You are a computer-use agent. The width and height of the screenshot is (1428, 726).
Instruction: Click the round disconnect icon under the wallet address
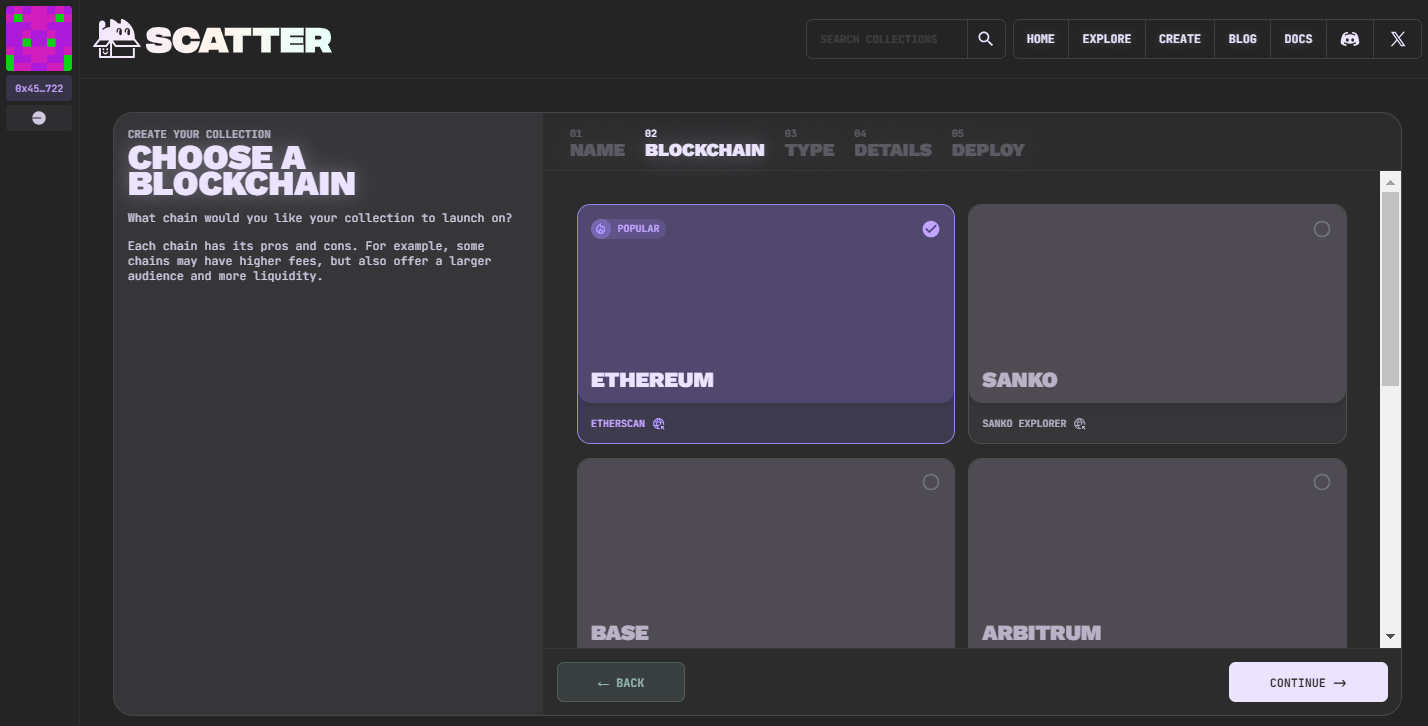[x=39, y=118]
